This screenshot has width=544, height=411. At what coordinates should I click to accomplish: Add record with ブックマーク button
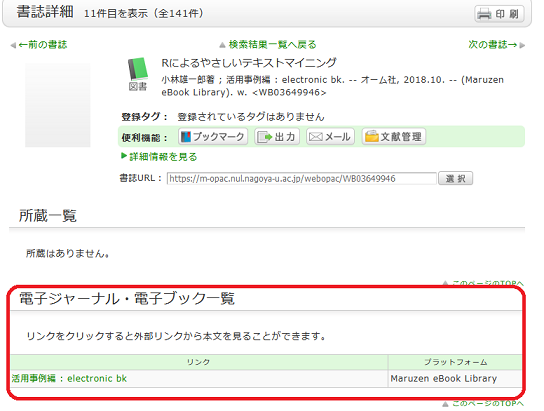(x=213, y=137)
